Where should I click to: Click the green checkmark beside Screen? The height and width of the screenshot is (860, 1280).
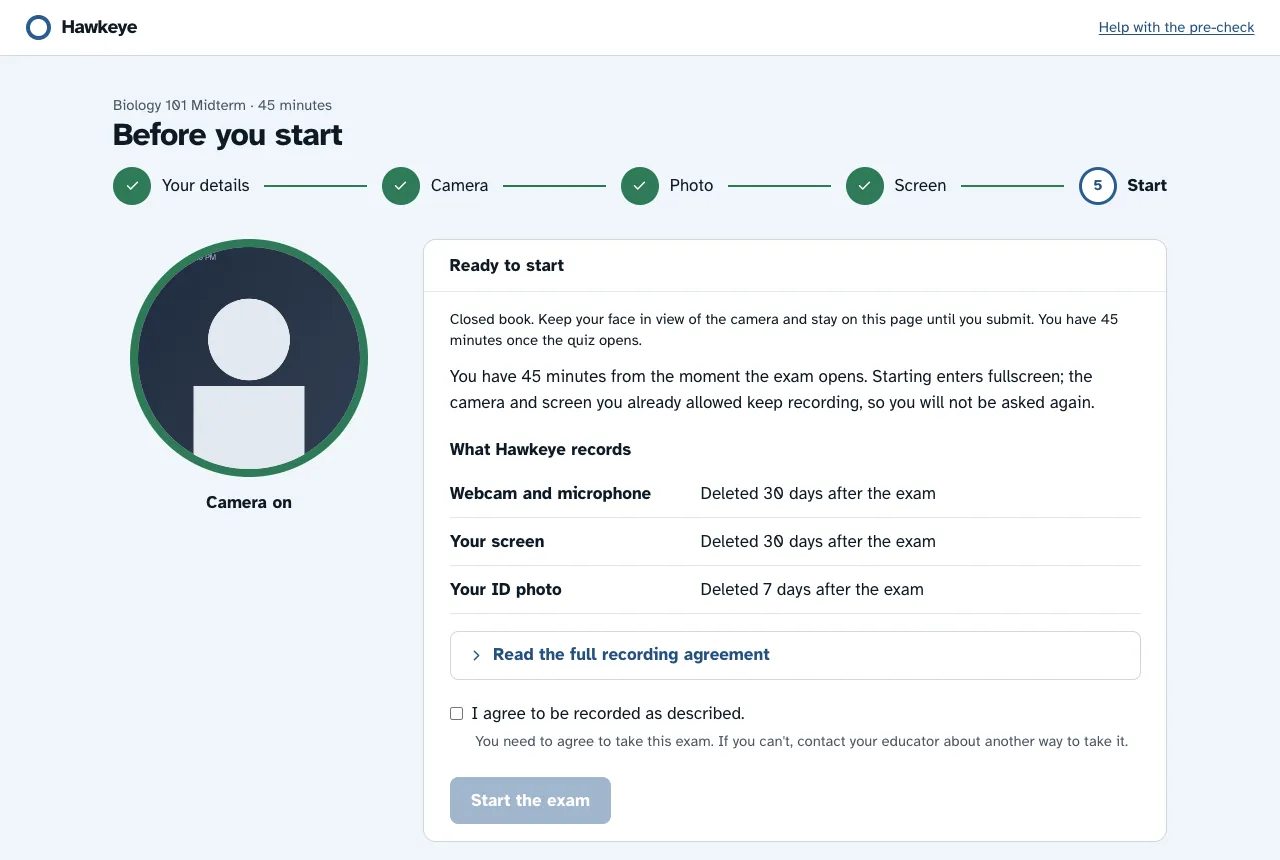pyautogui.click(x=865, y=186)
